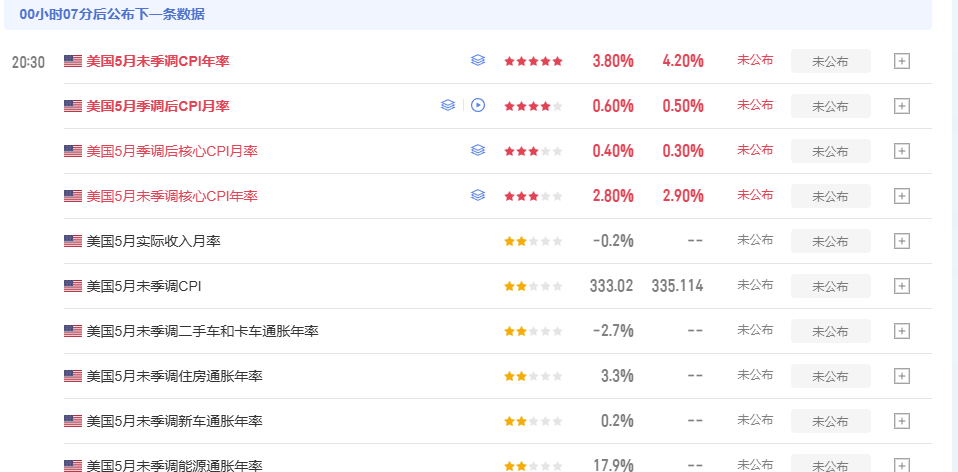This screenshot has width=958, height=472.
Task: Click 未公布 button for 美国5月未季调住房通胀年率
Action: [x=830, y=376]
